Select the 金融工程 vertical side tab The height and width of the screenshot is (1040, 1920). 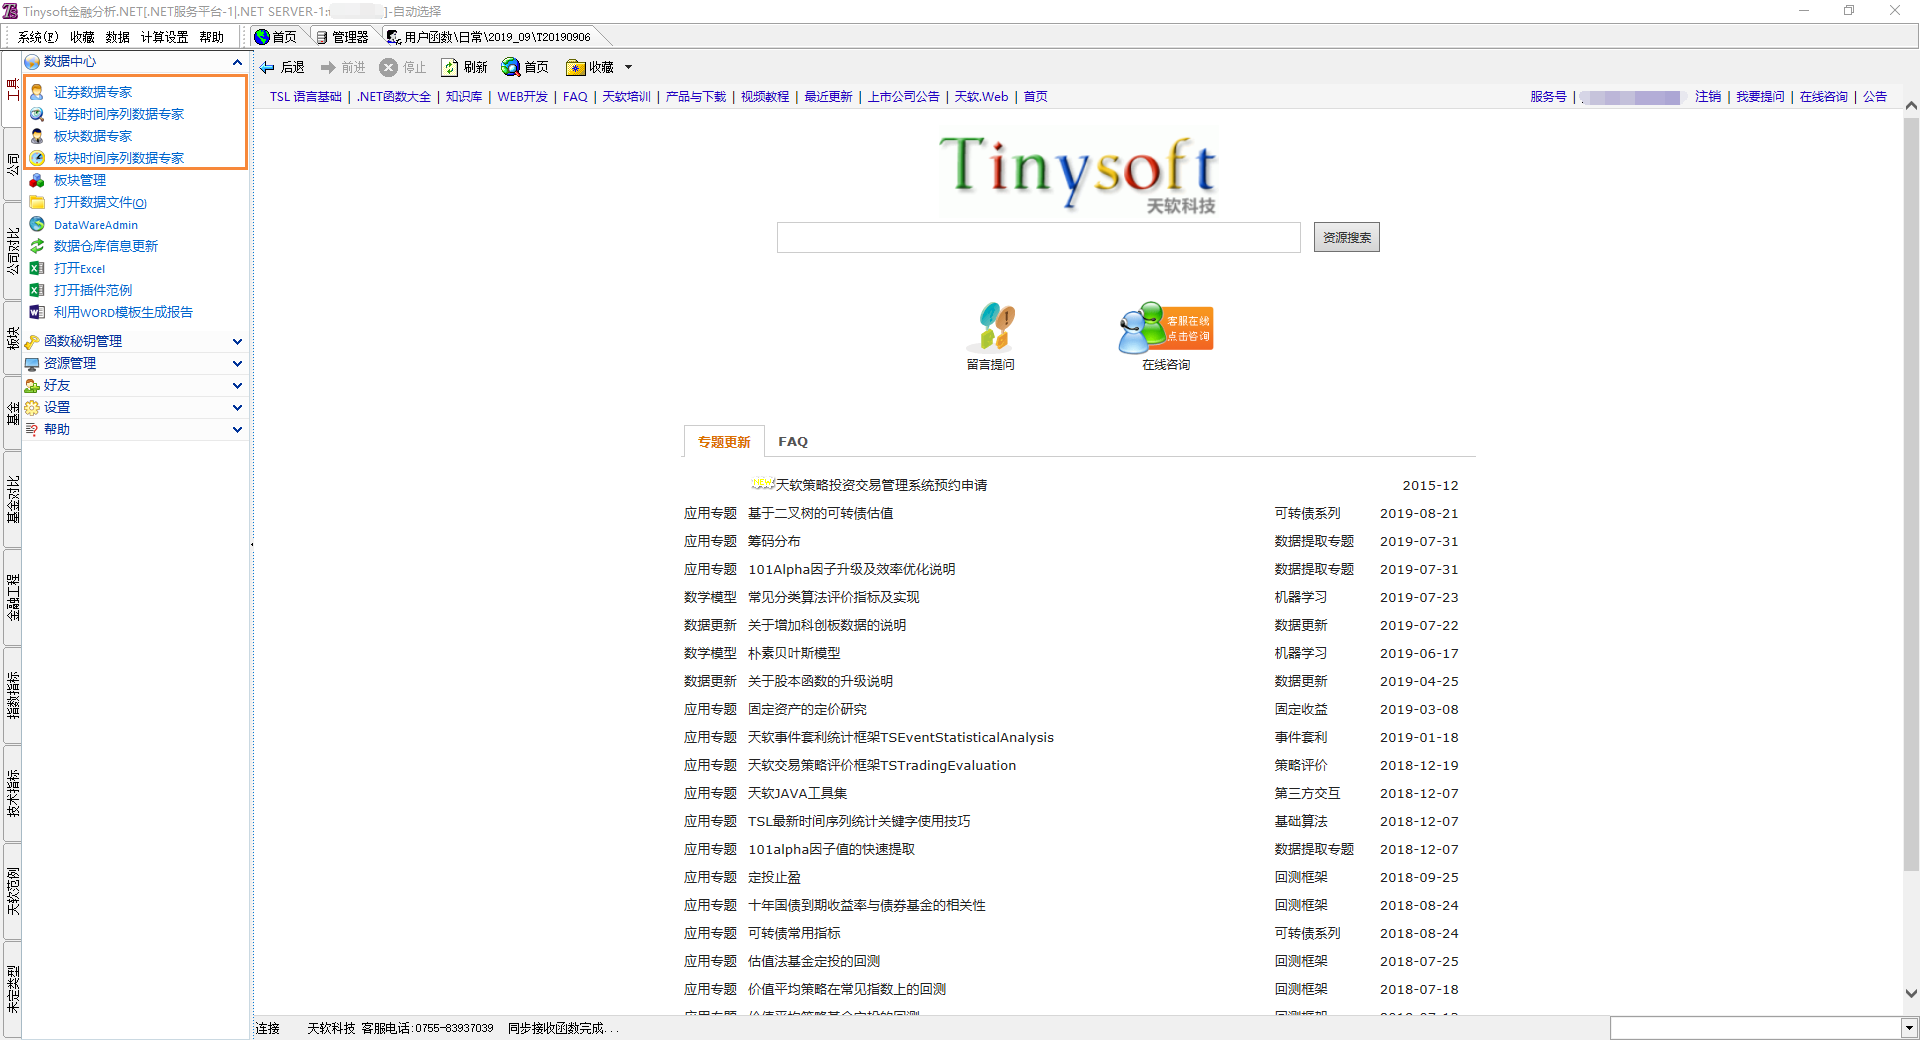coord(12,597)
